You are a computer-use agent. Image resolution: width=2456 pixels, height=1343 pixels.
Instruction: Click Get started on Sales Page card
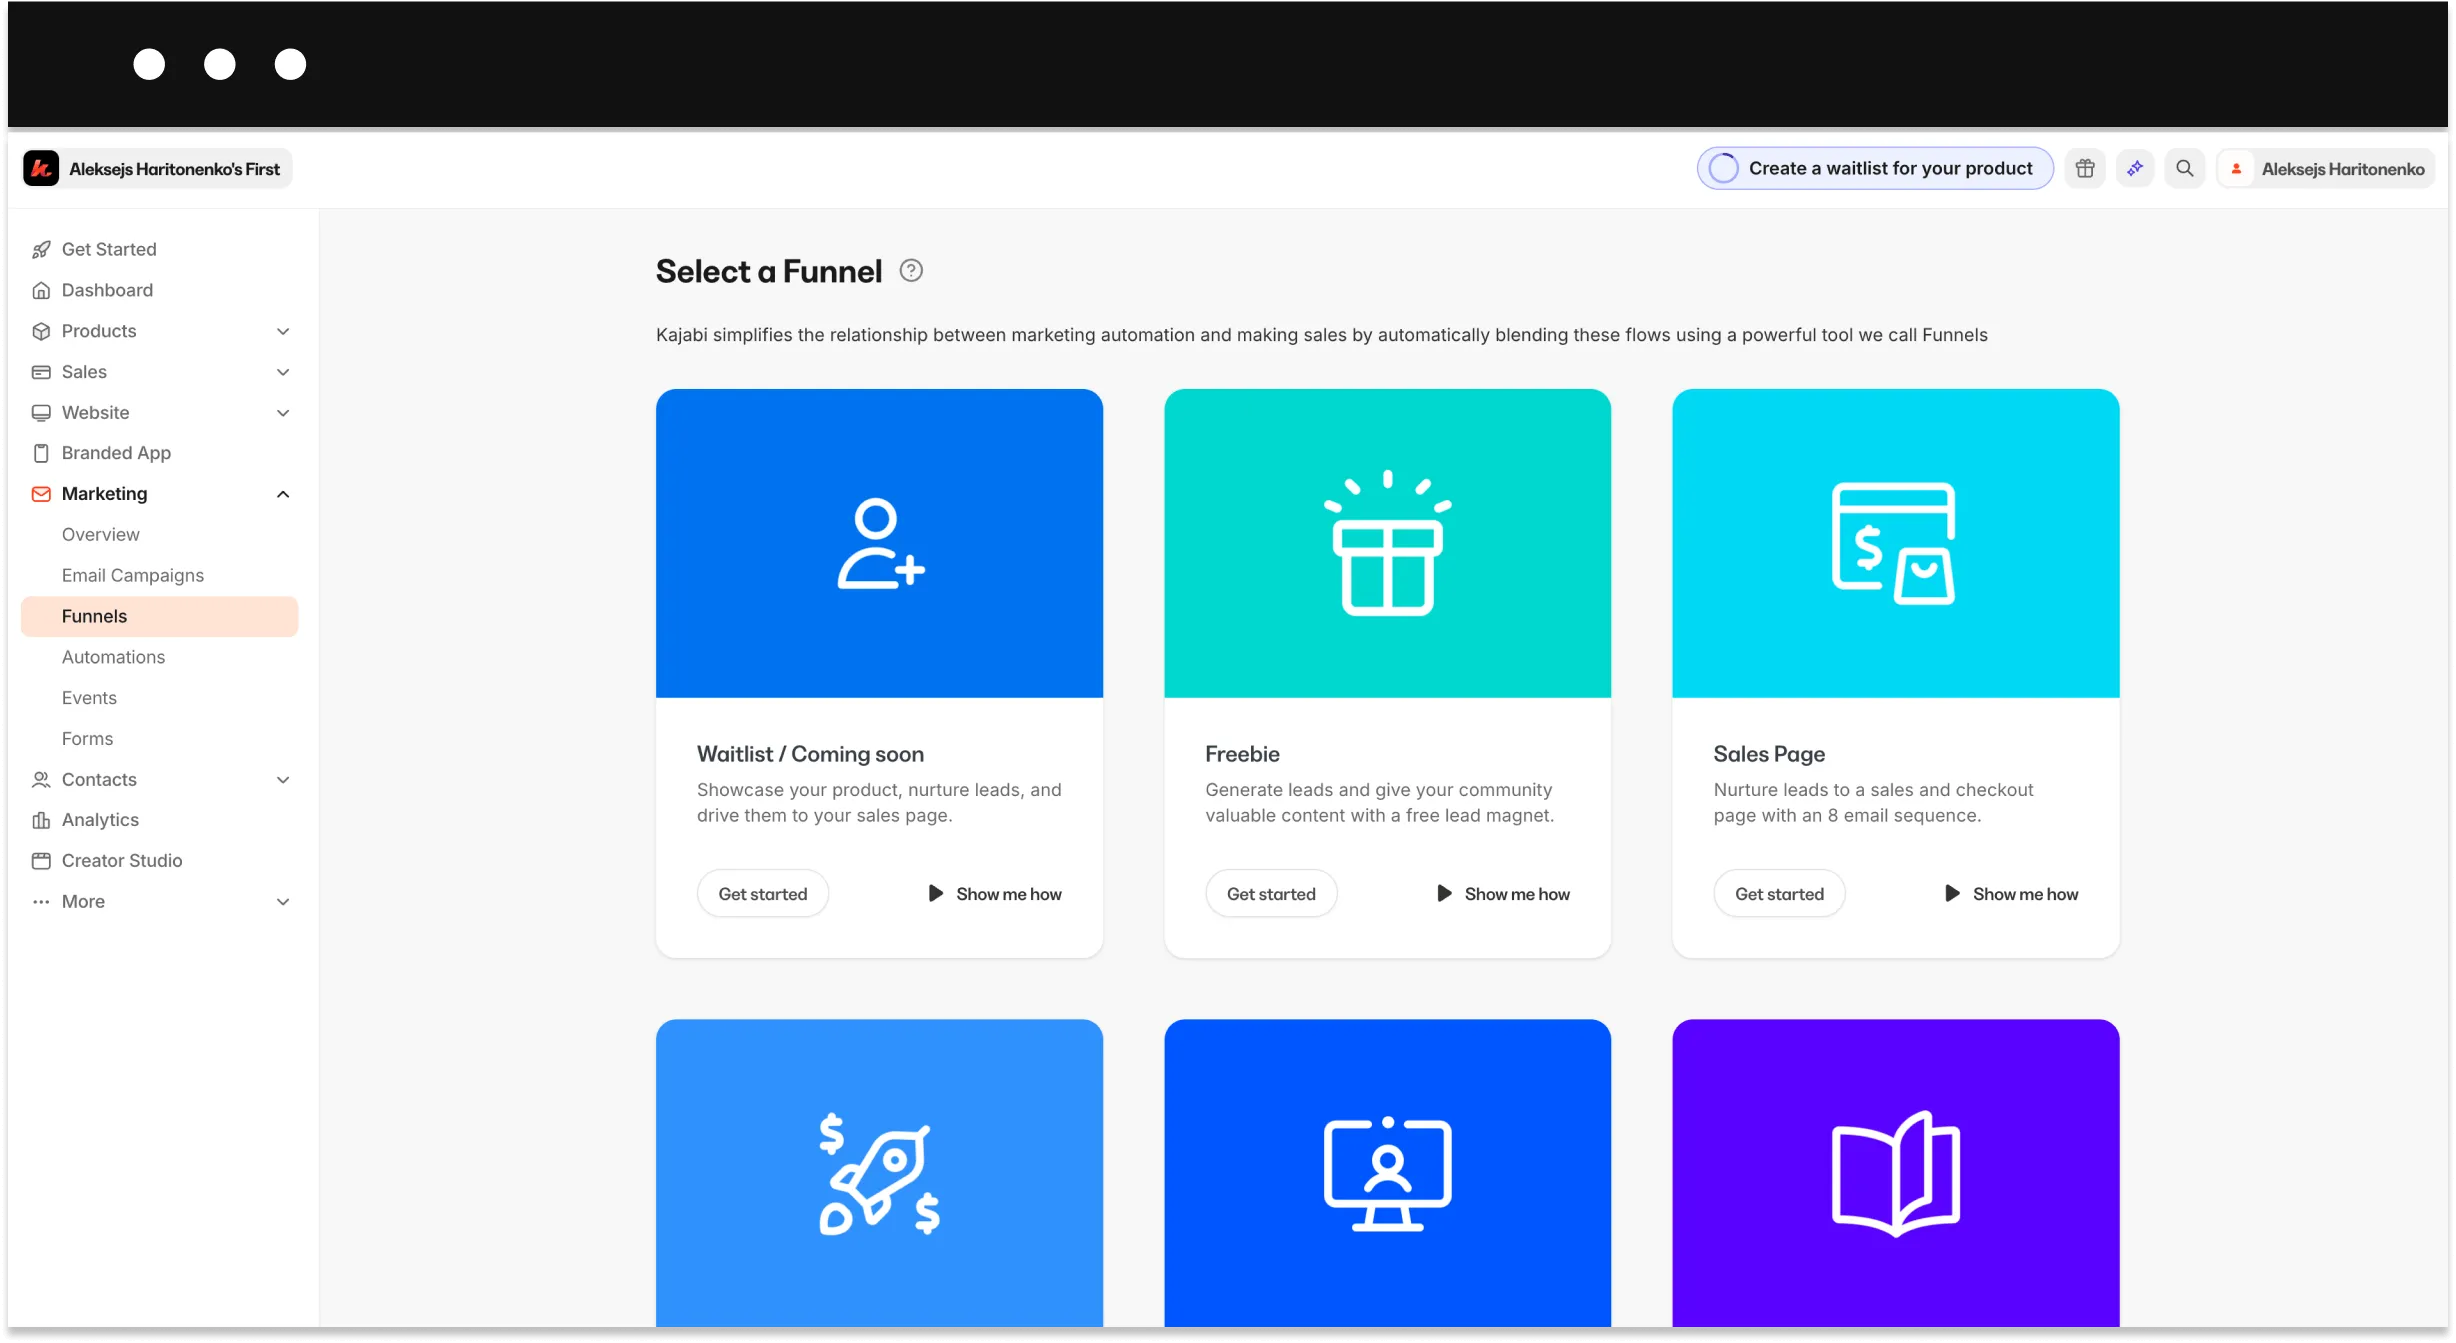coord(1779,893)
